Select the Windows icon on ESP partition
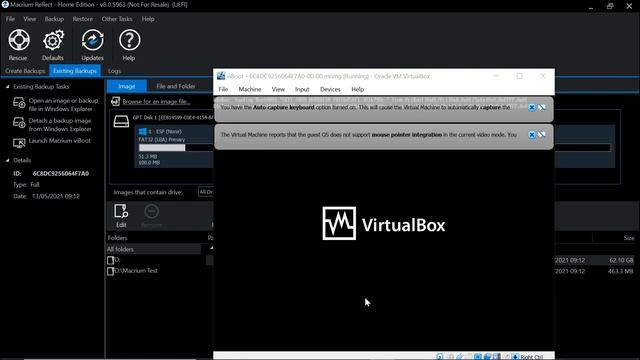 tap(142, 131)
